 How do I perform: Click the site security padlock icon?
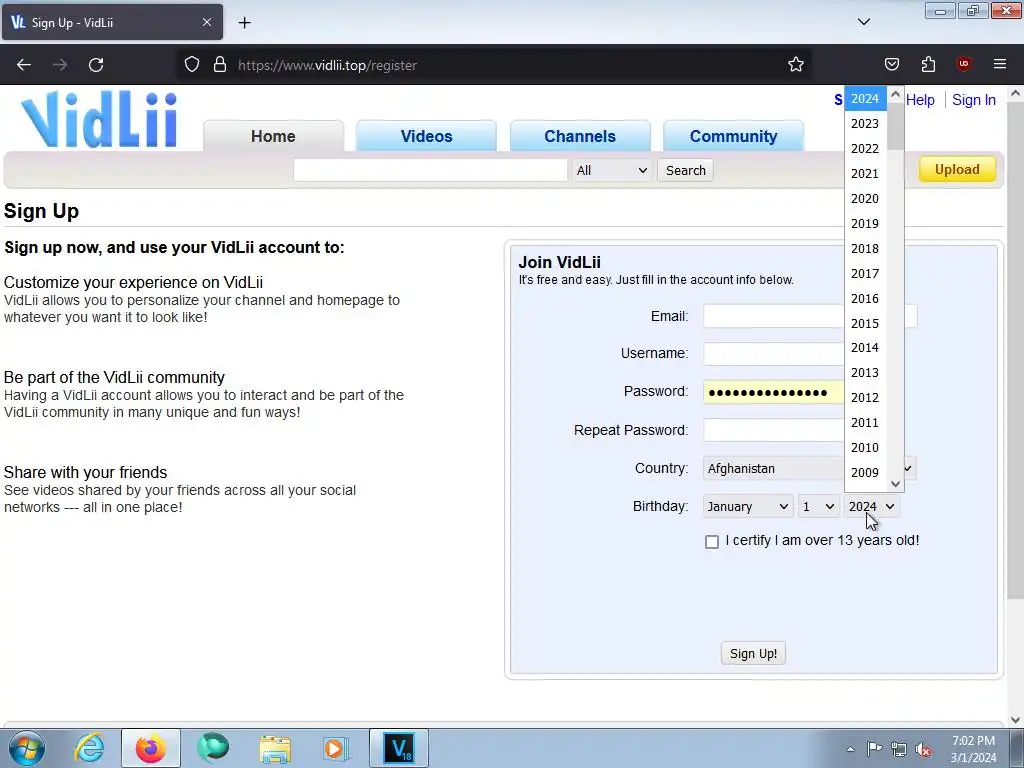point(220,65)
